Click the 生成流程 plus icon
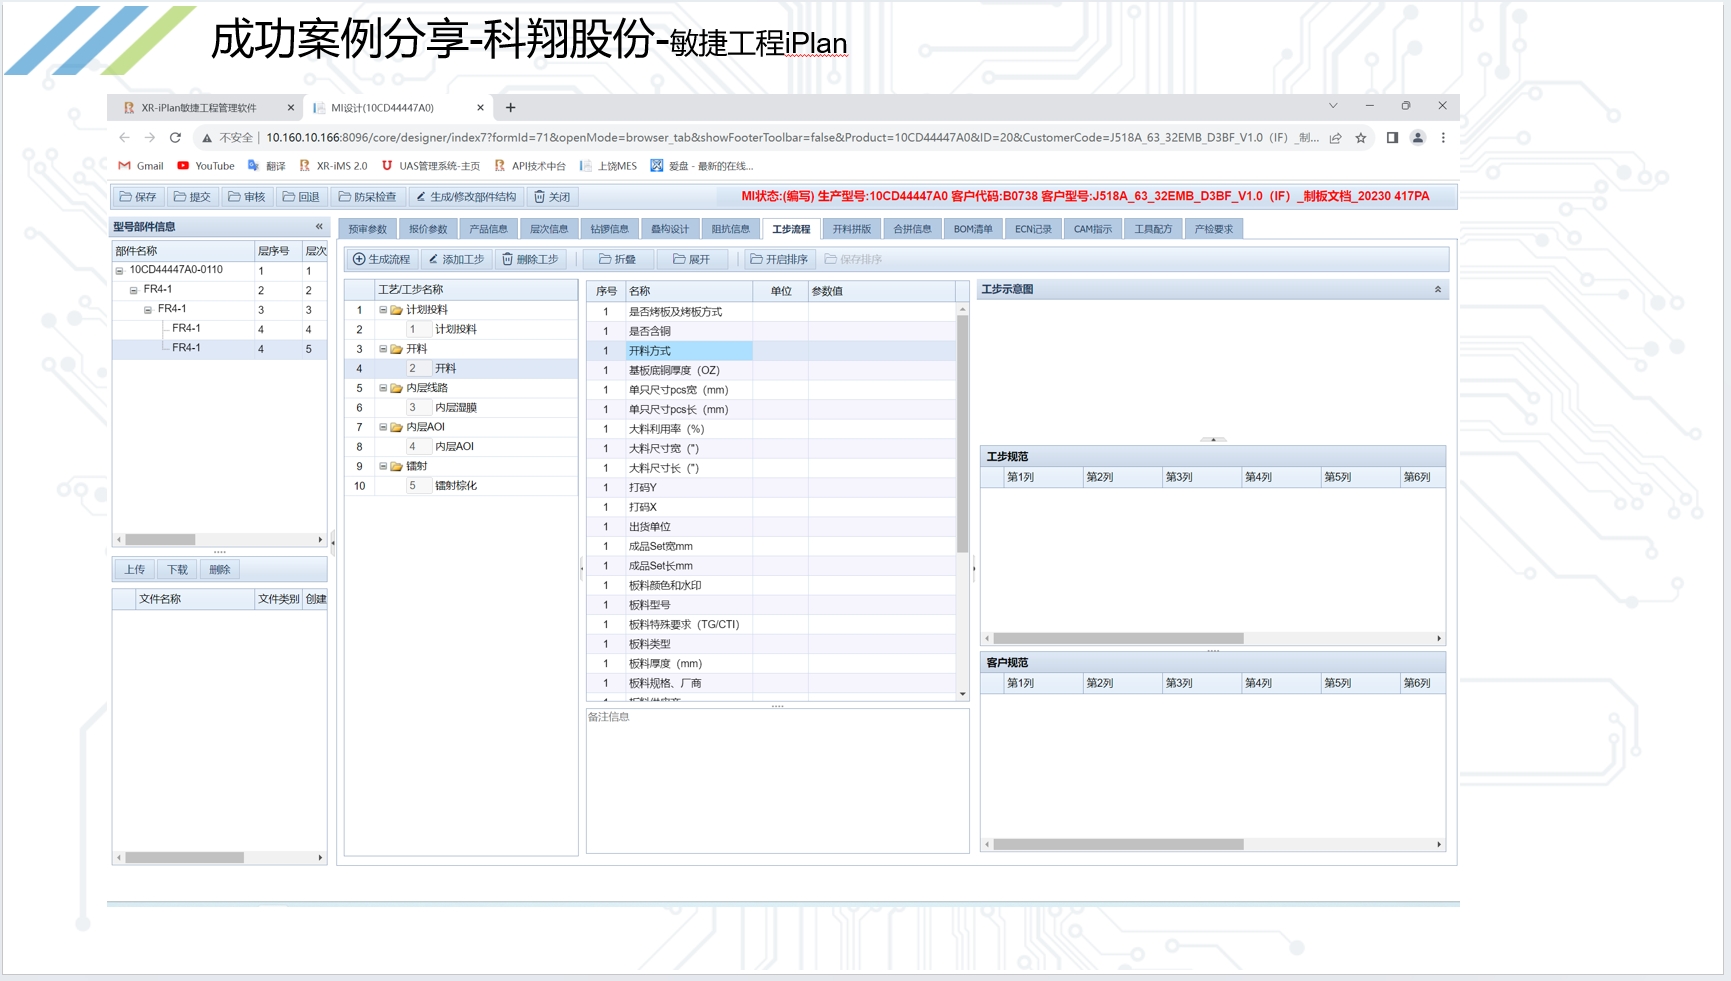 [x=359, y=259]
